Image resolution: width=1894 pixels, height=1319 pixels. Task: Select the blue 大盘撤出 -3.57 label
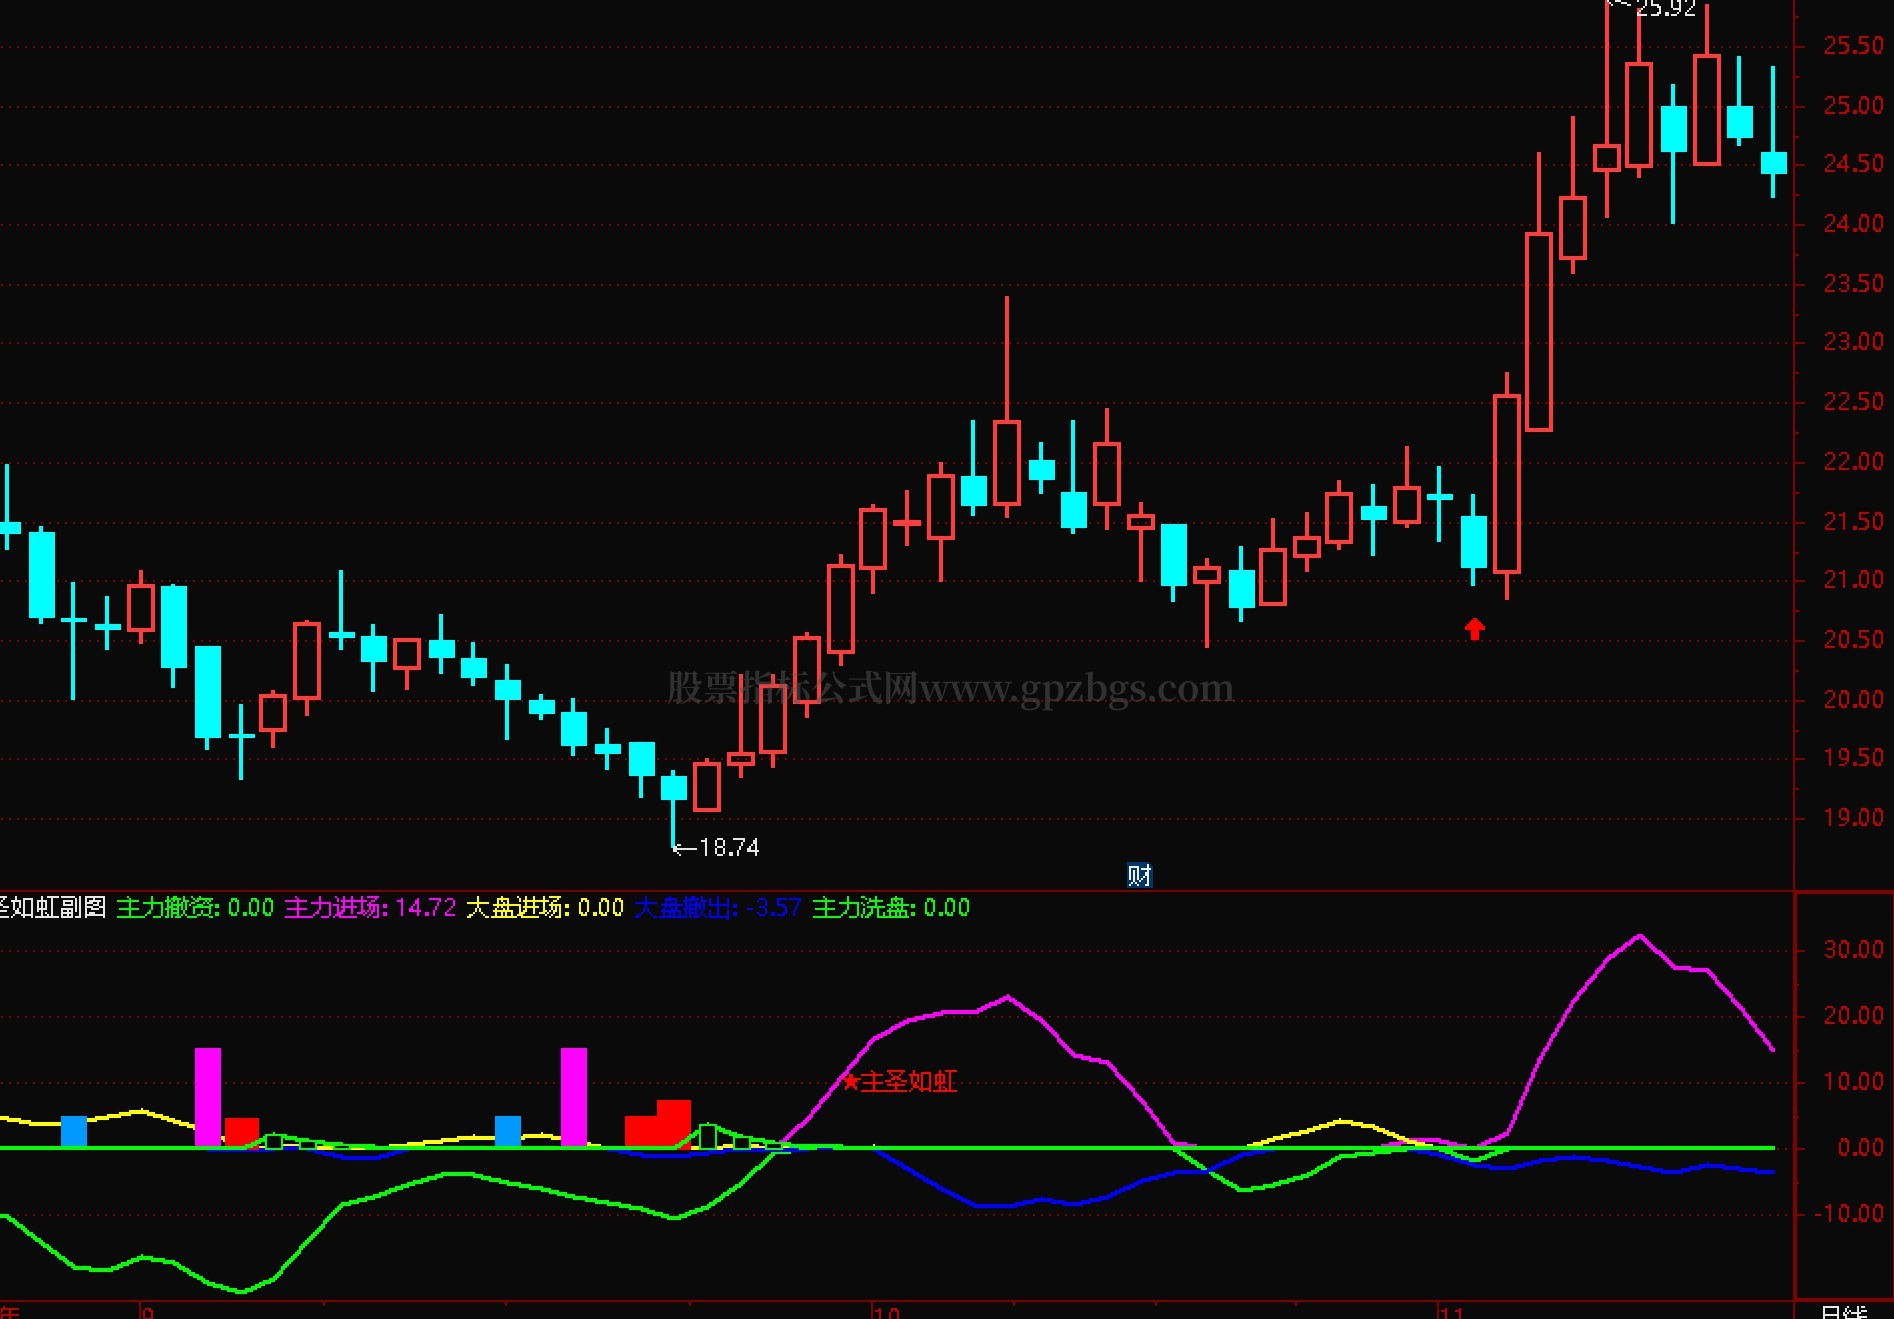click(x=717, y=908)
